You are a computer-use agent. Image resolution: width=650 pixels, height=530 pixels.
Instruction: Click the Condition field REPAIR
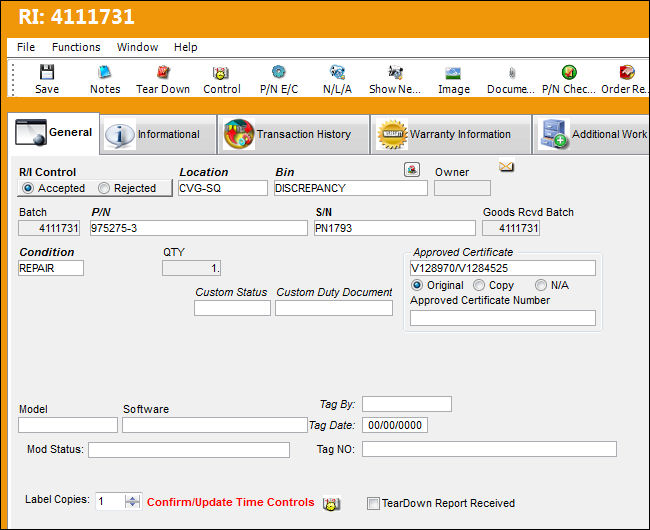[x=51, y=268]
